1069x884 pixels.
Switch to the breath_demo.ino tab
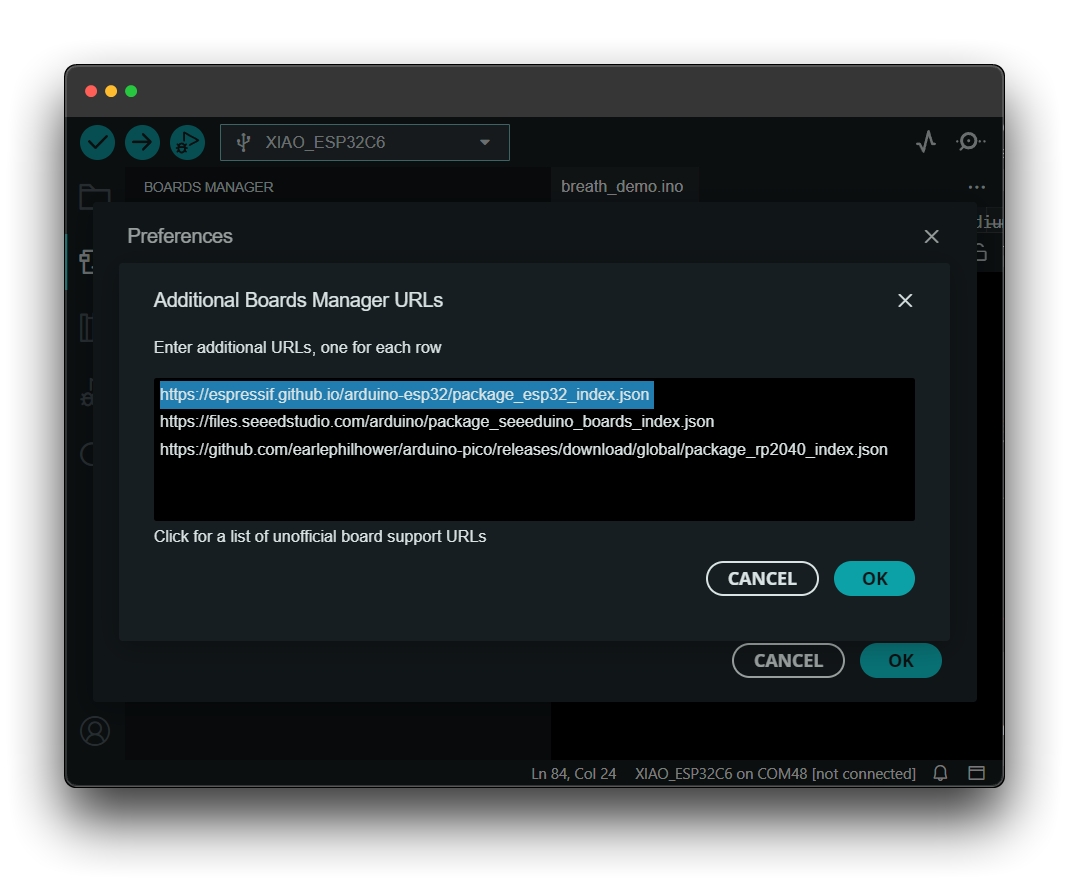(622, 187)
